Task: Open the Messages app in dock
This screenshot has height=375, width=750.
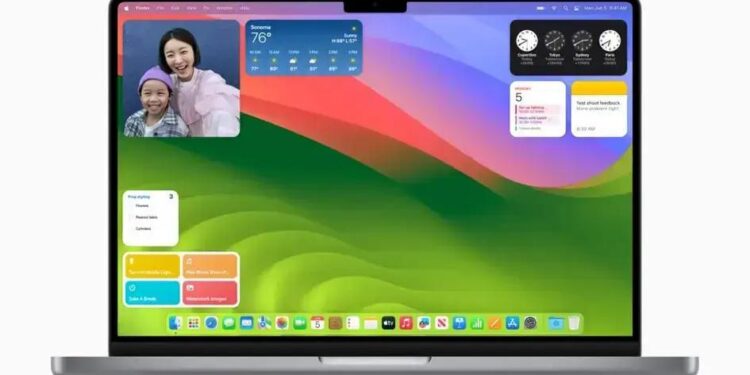Action: pos(229,323)
